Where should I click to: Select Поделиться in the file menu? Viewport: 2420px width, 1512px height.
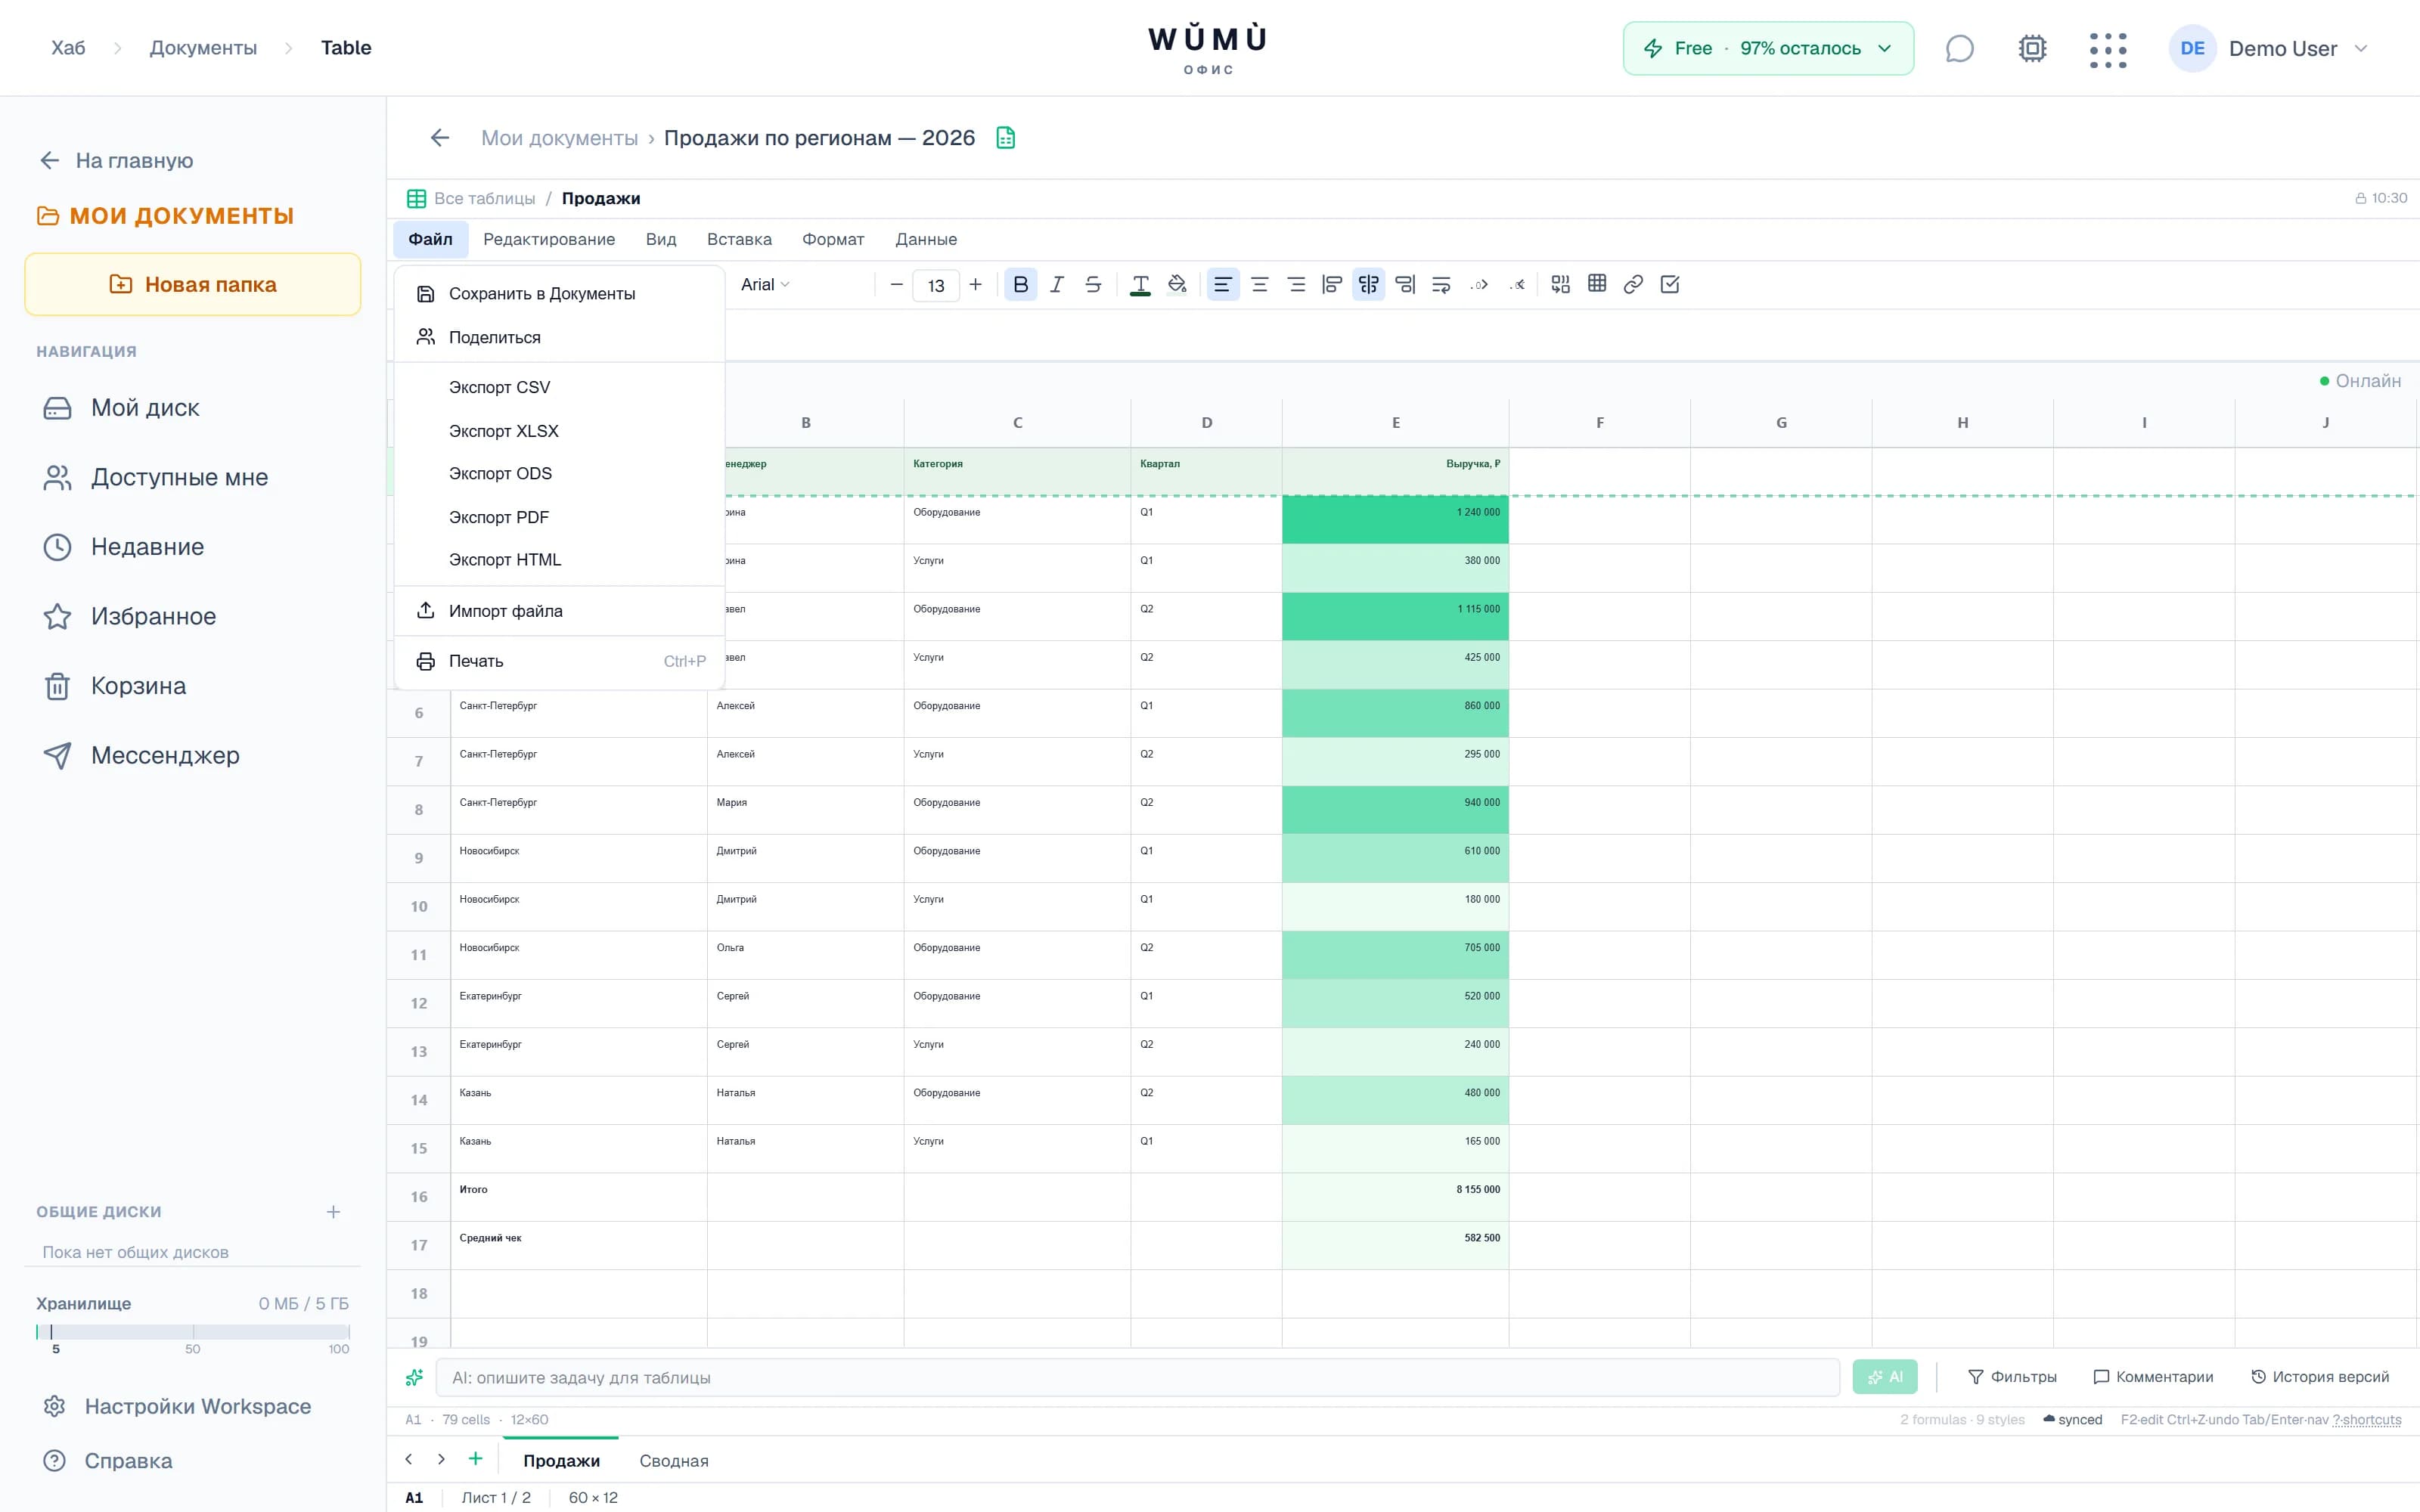tap(560, 338)
